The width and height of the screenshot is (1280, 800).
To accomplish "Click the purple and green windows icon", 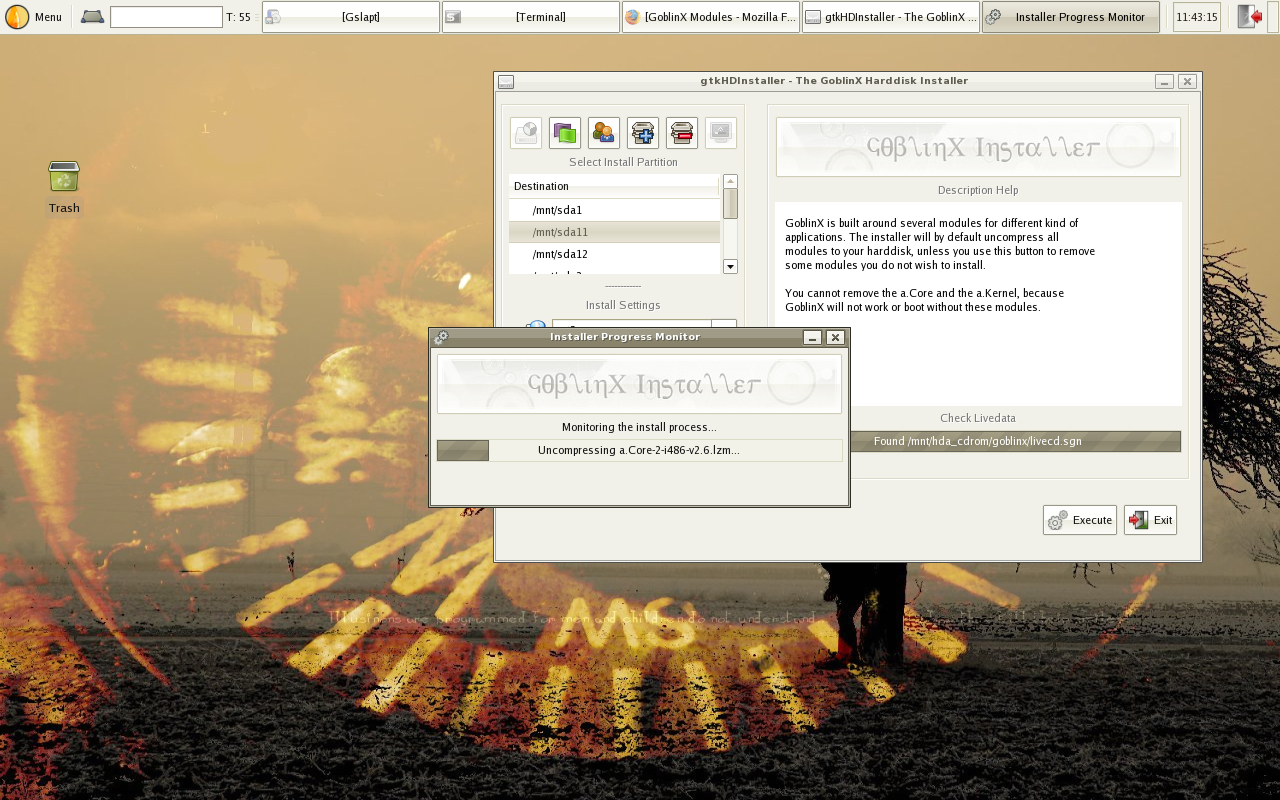I will (x=565, y=133).
